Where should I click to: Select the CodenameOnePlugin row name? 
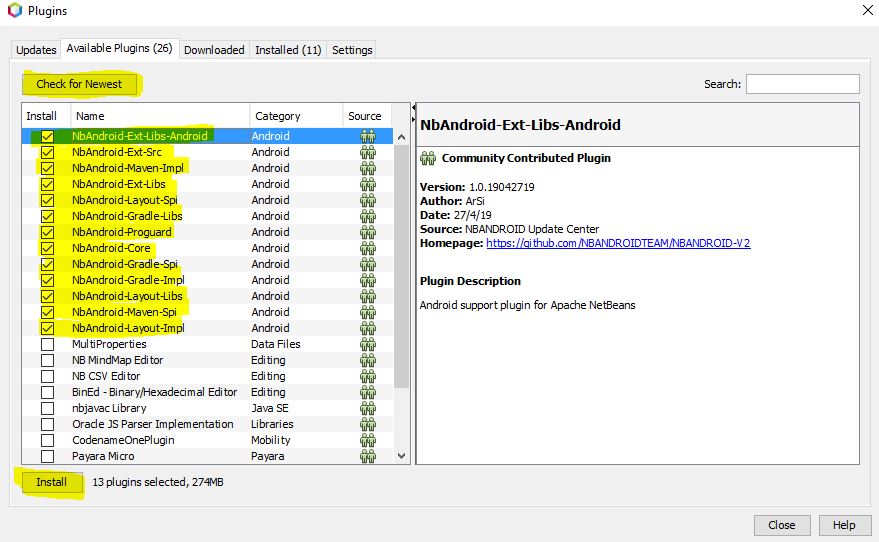(123, 440)
